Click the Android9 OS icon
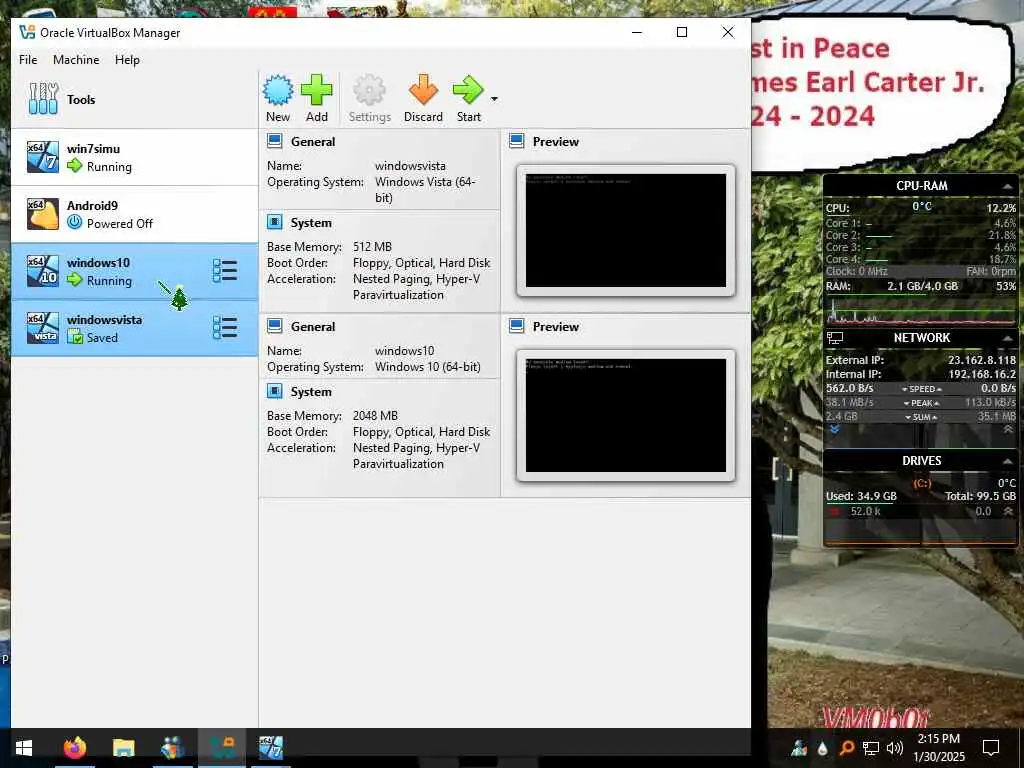This screenshot has height=768, width=1024. (42, 214)
